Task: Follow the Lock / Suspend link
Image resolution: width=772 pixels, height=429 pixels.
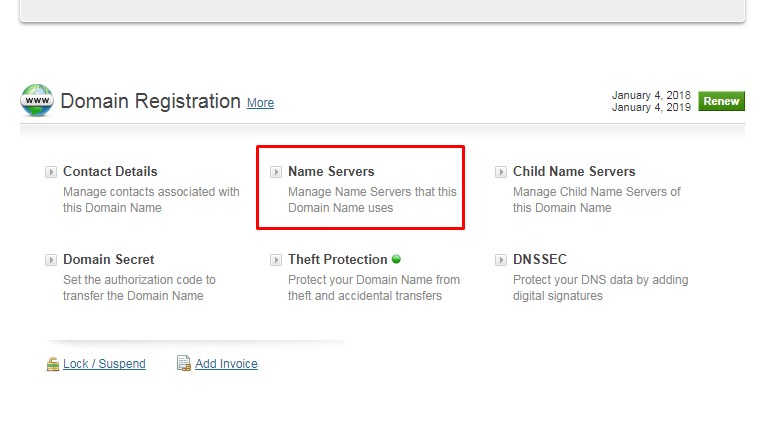Action: point(104,363)
